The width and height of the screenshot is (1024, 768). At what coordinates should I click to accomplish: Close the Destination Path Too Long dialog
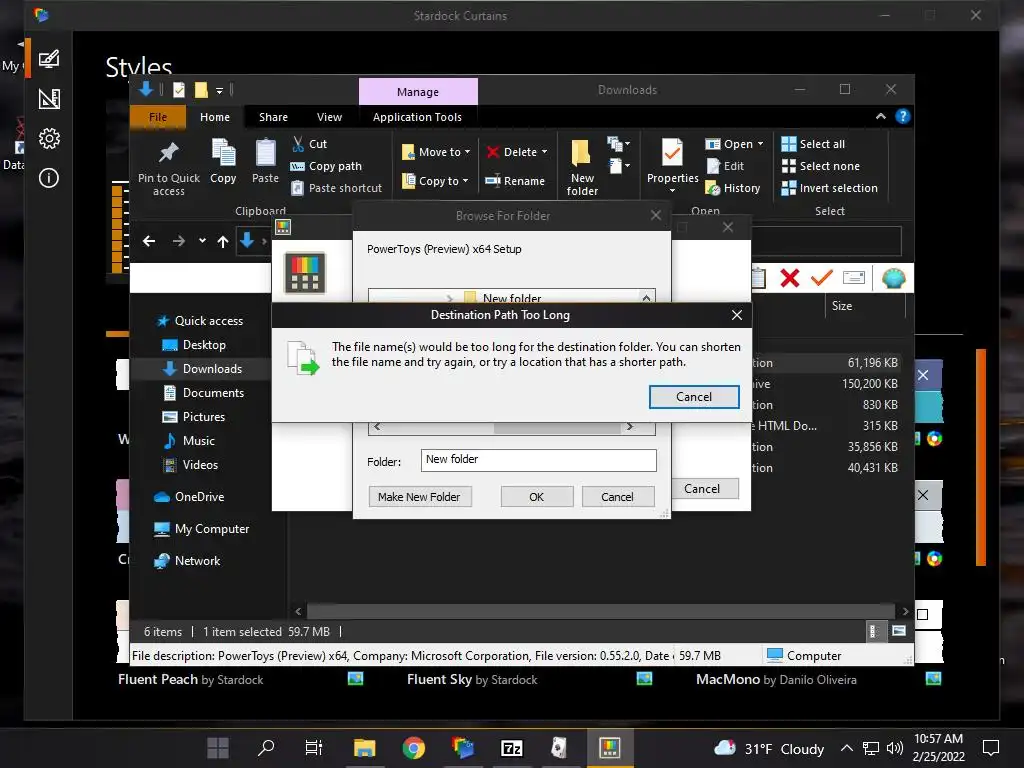tap(737, 315)
